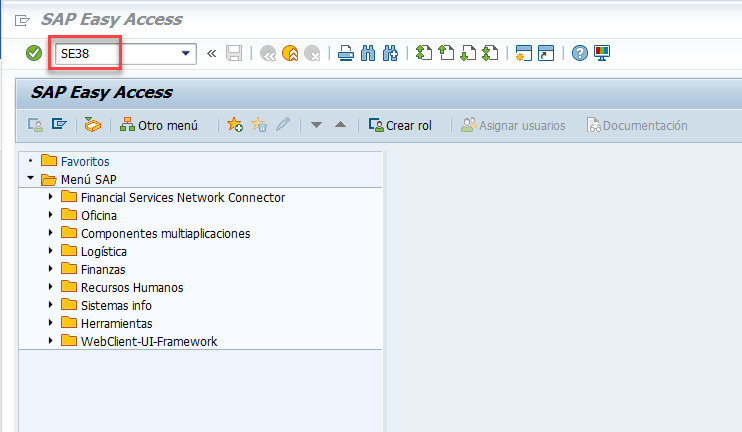
Task: Click the Crear rol button
Action: [400, 125]
